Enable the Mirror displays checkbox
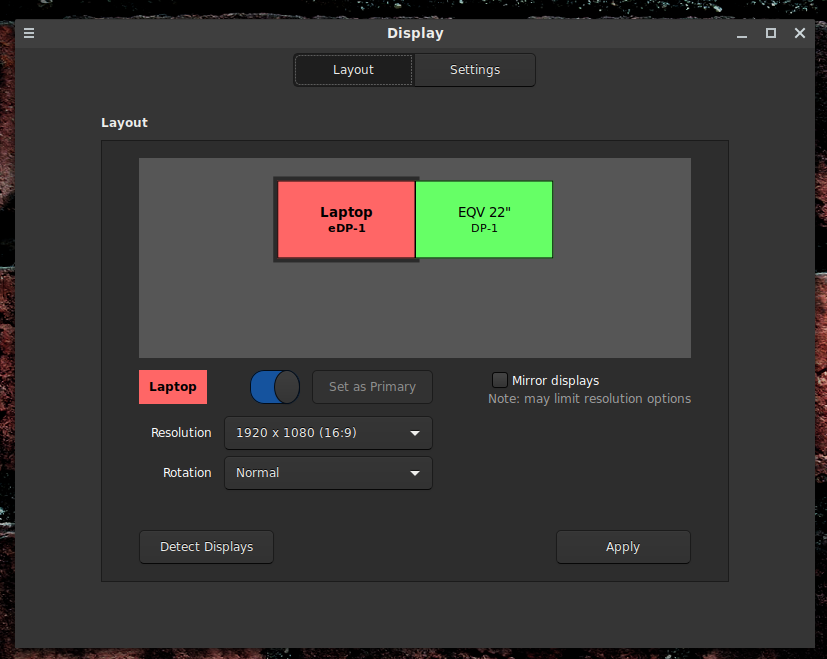This screenshot has width=827, height=659. (500, 380)
